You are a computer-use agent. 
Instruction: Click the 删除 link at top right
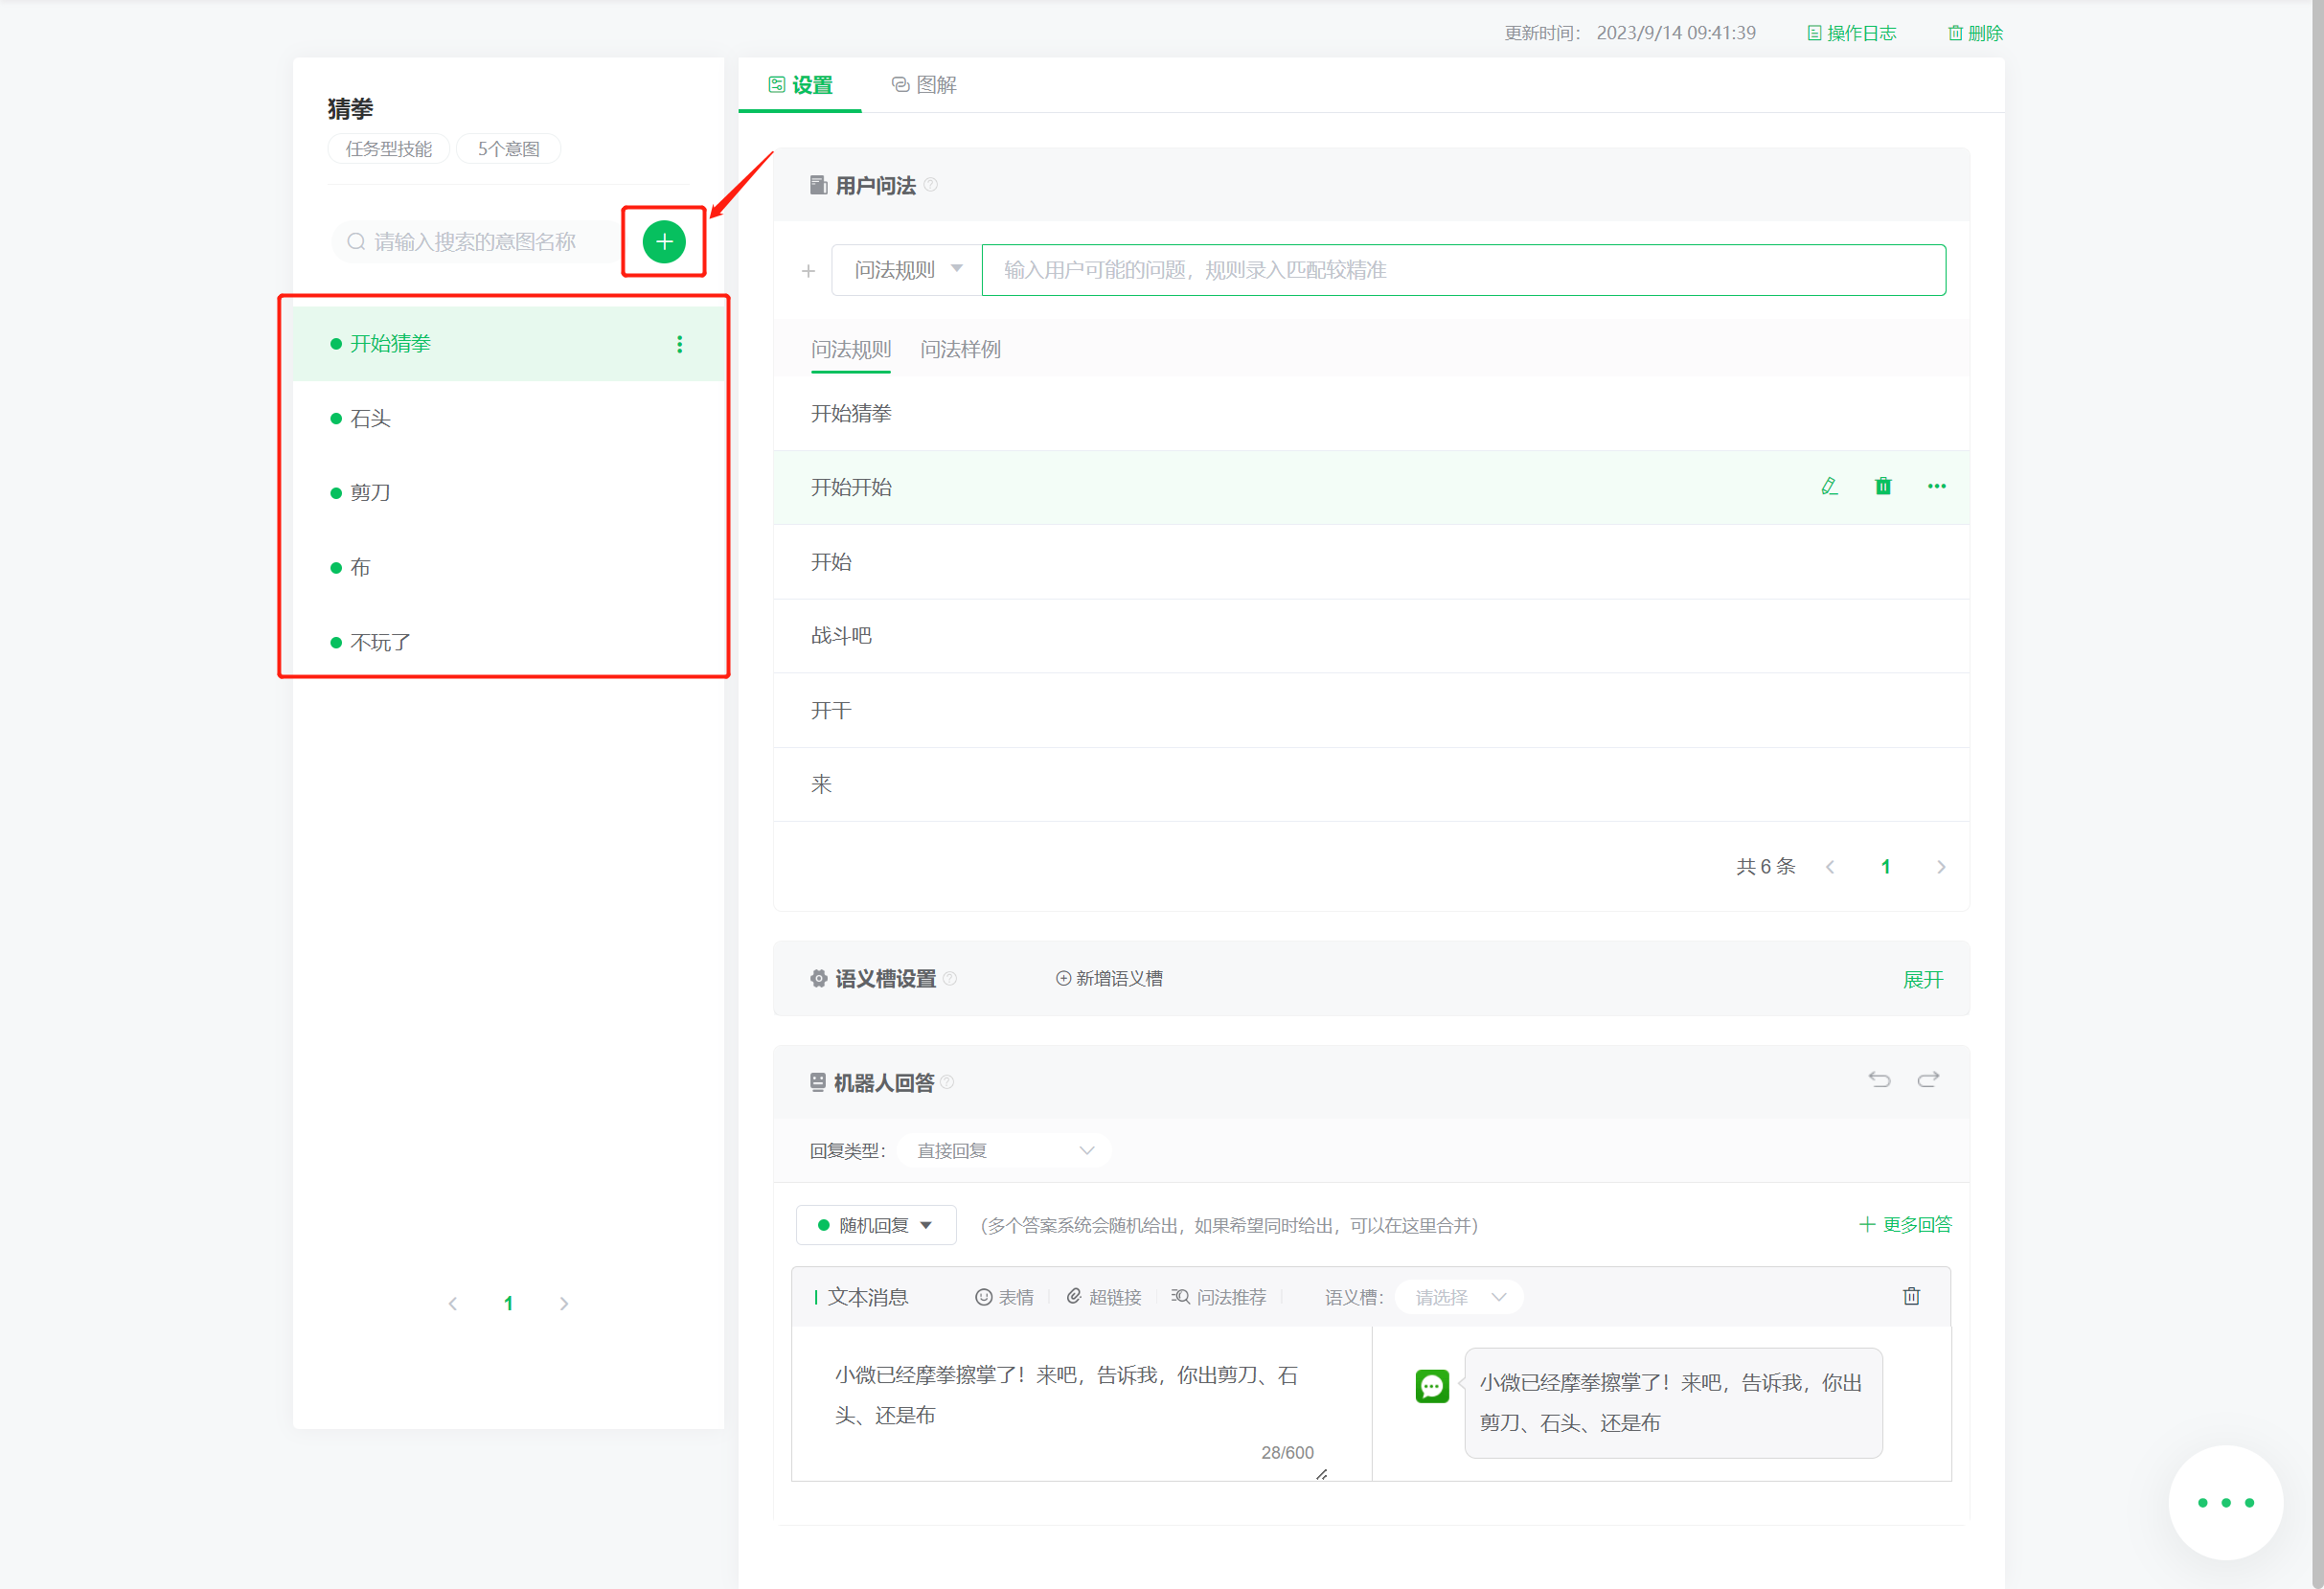pyautogui.click(x=1975, y=33)
